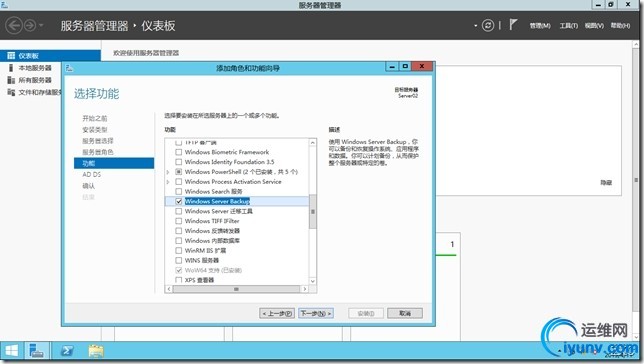
Task: Toggle the Windows PowerShell feature checkbox
Action: click(x=178, y=172)
